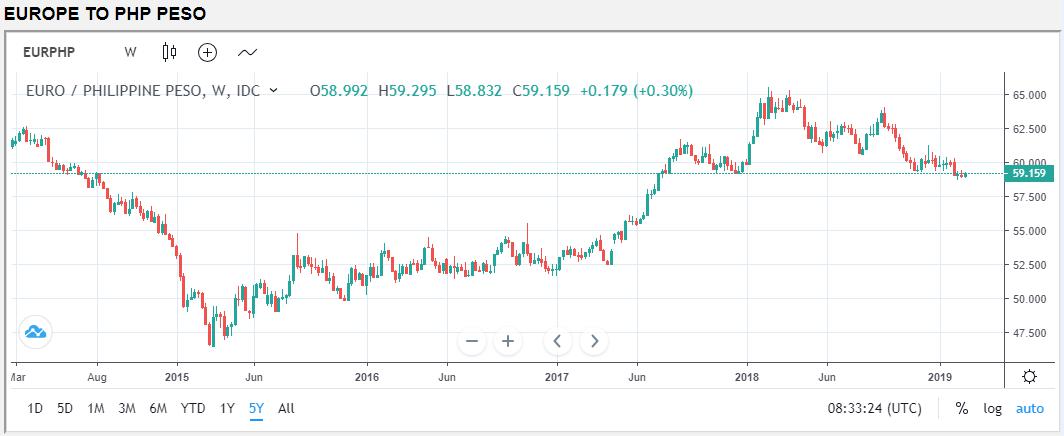Click the blue cloud logo icon
Screen dimensions: 1064x436
(x=35, y=332)
